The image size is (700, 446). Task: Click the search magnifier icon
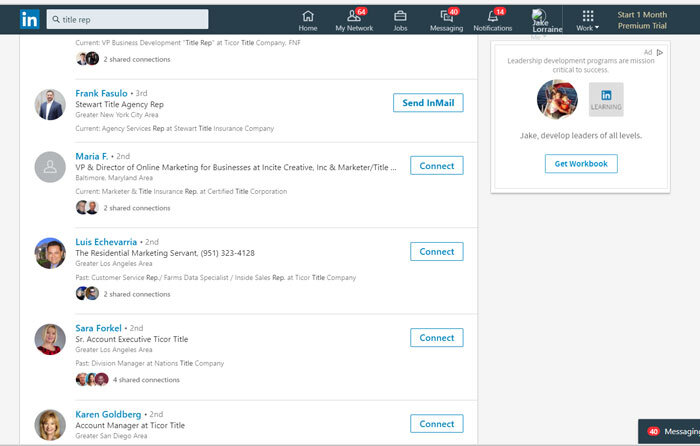click(x=56, y=19)
